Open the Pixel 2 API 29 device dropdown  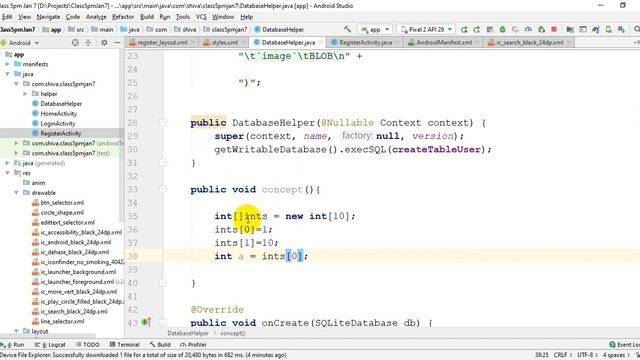tap(426, 29)
